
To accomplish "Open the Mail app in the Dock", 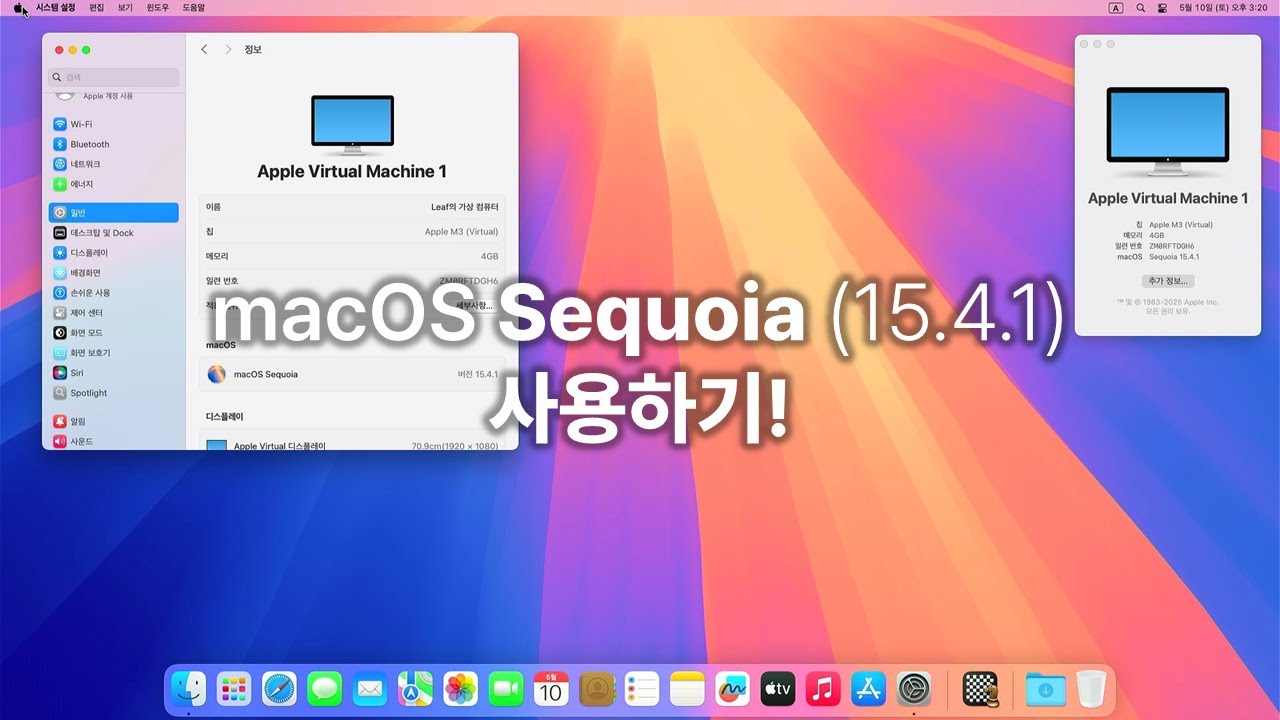I will coord(370,689).
